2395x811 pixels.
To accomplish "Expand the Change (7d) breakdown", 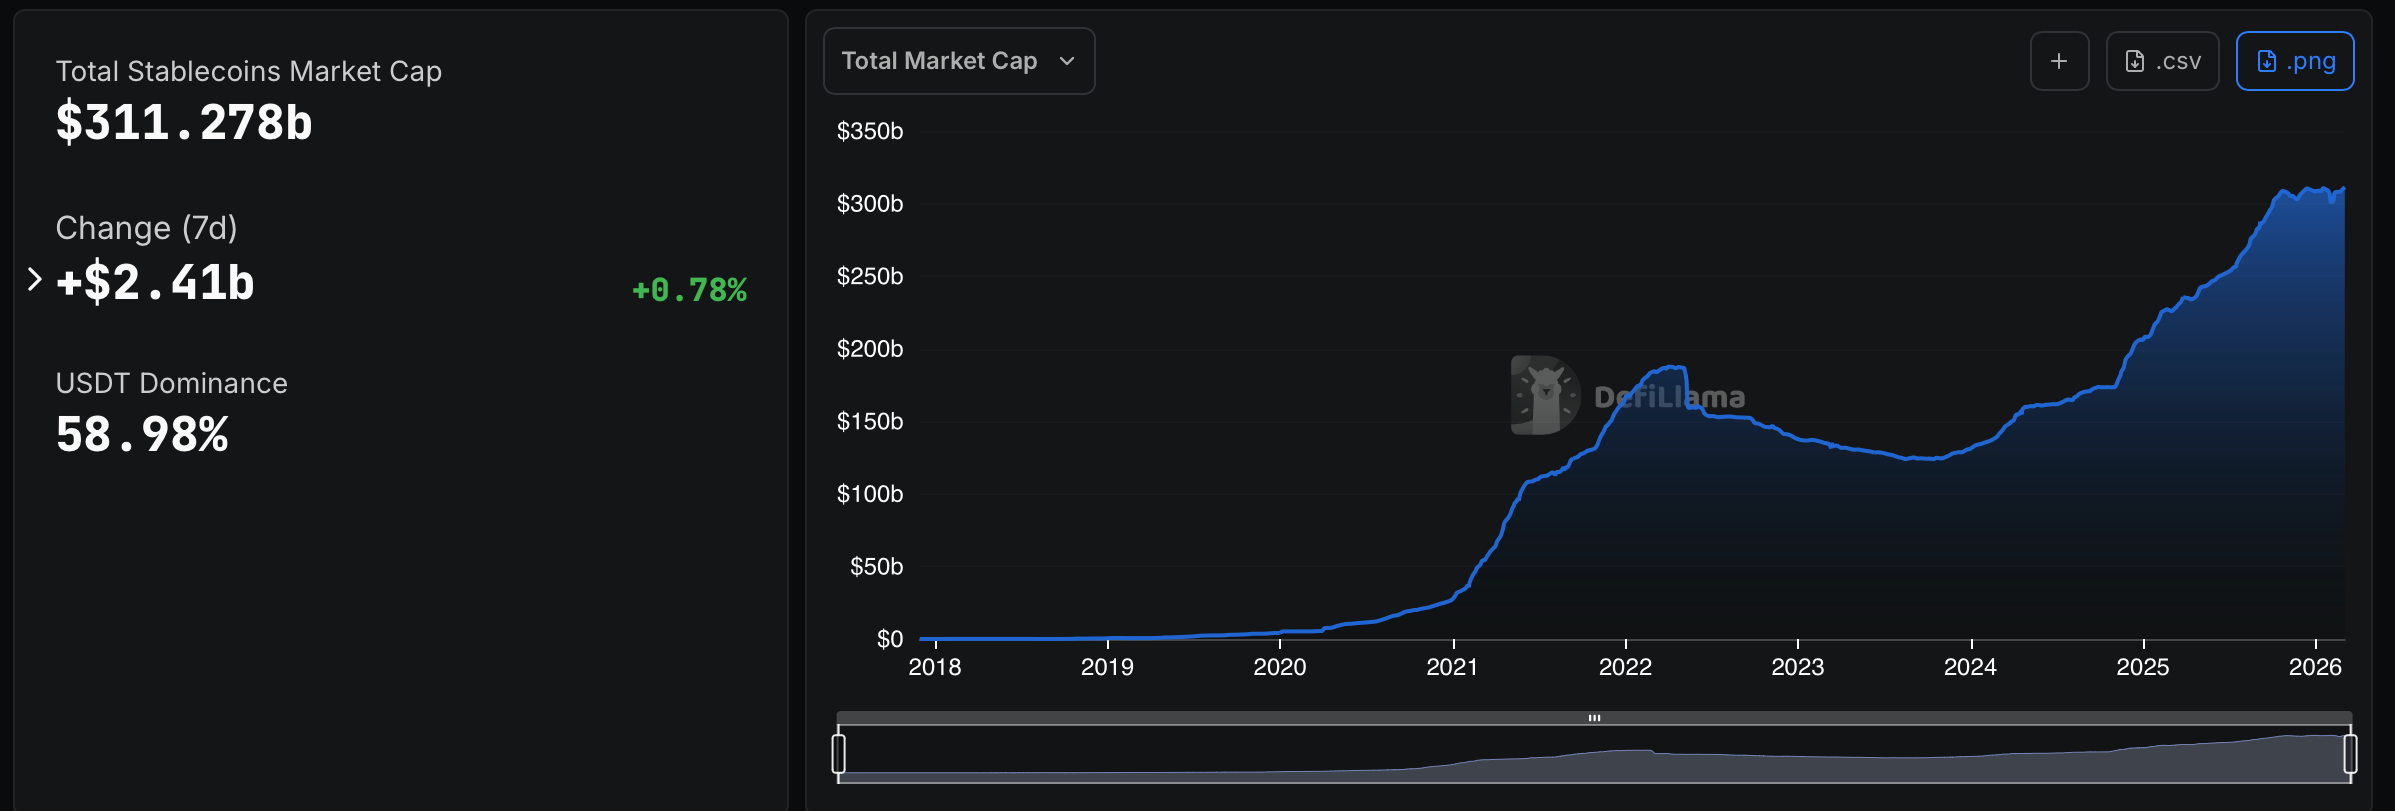I will (36, 280).
